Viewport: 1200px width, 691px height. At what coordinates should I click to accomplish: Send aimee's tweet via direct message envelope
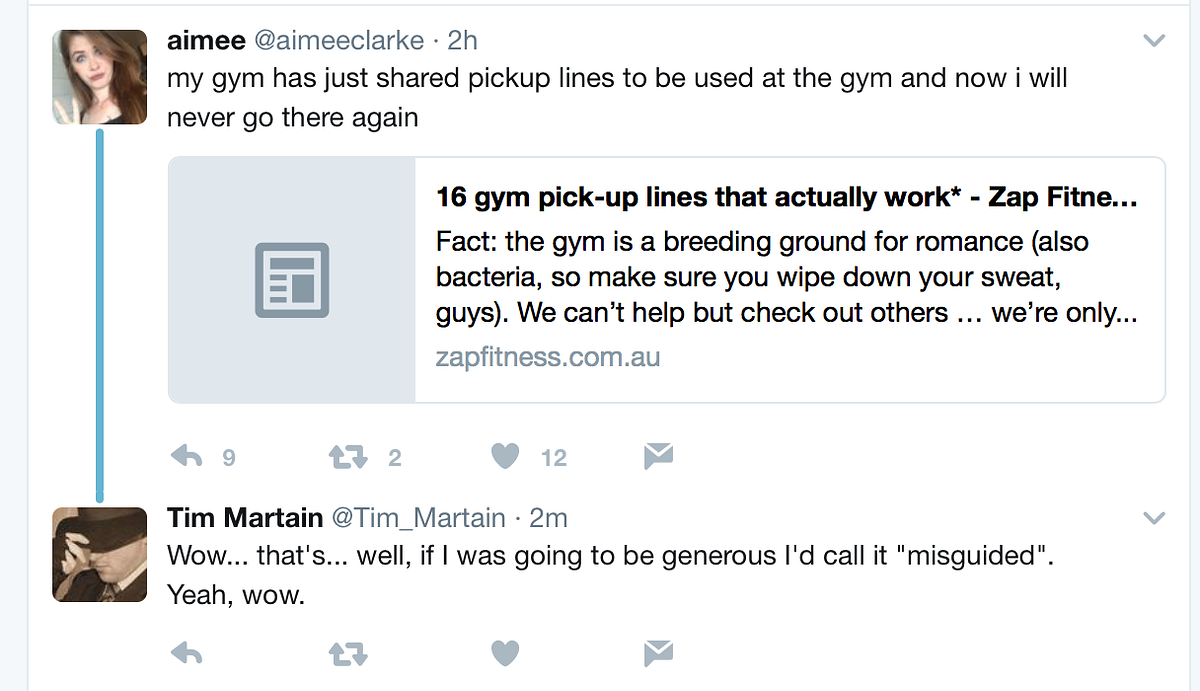point(658,457)
